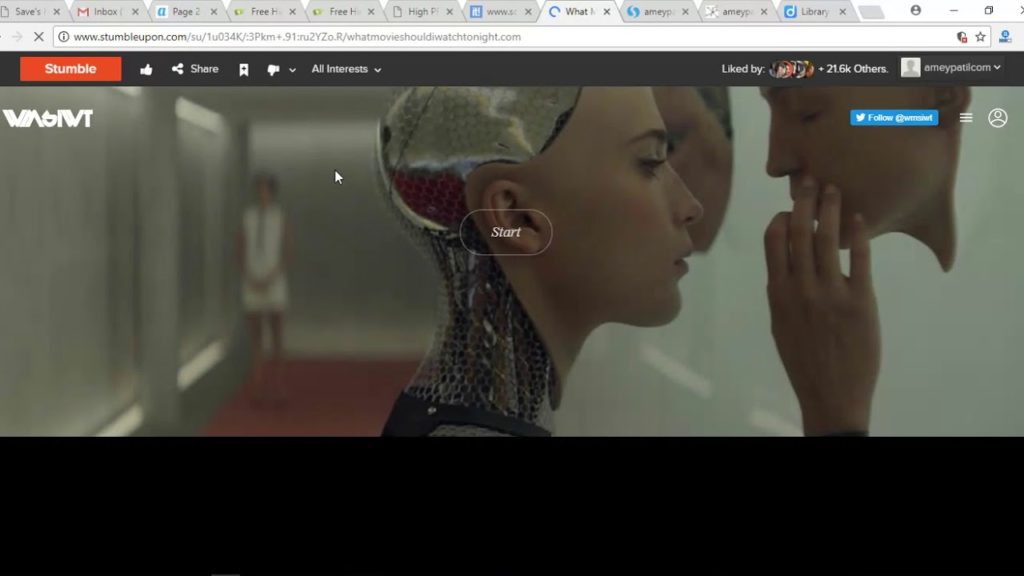The image size is (1024, 576).
Task: Bookmark page via add-to-list icon
Action: click(x=244, y=69)
